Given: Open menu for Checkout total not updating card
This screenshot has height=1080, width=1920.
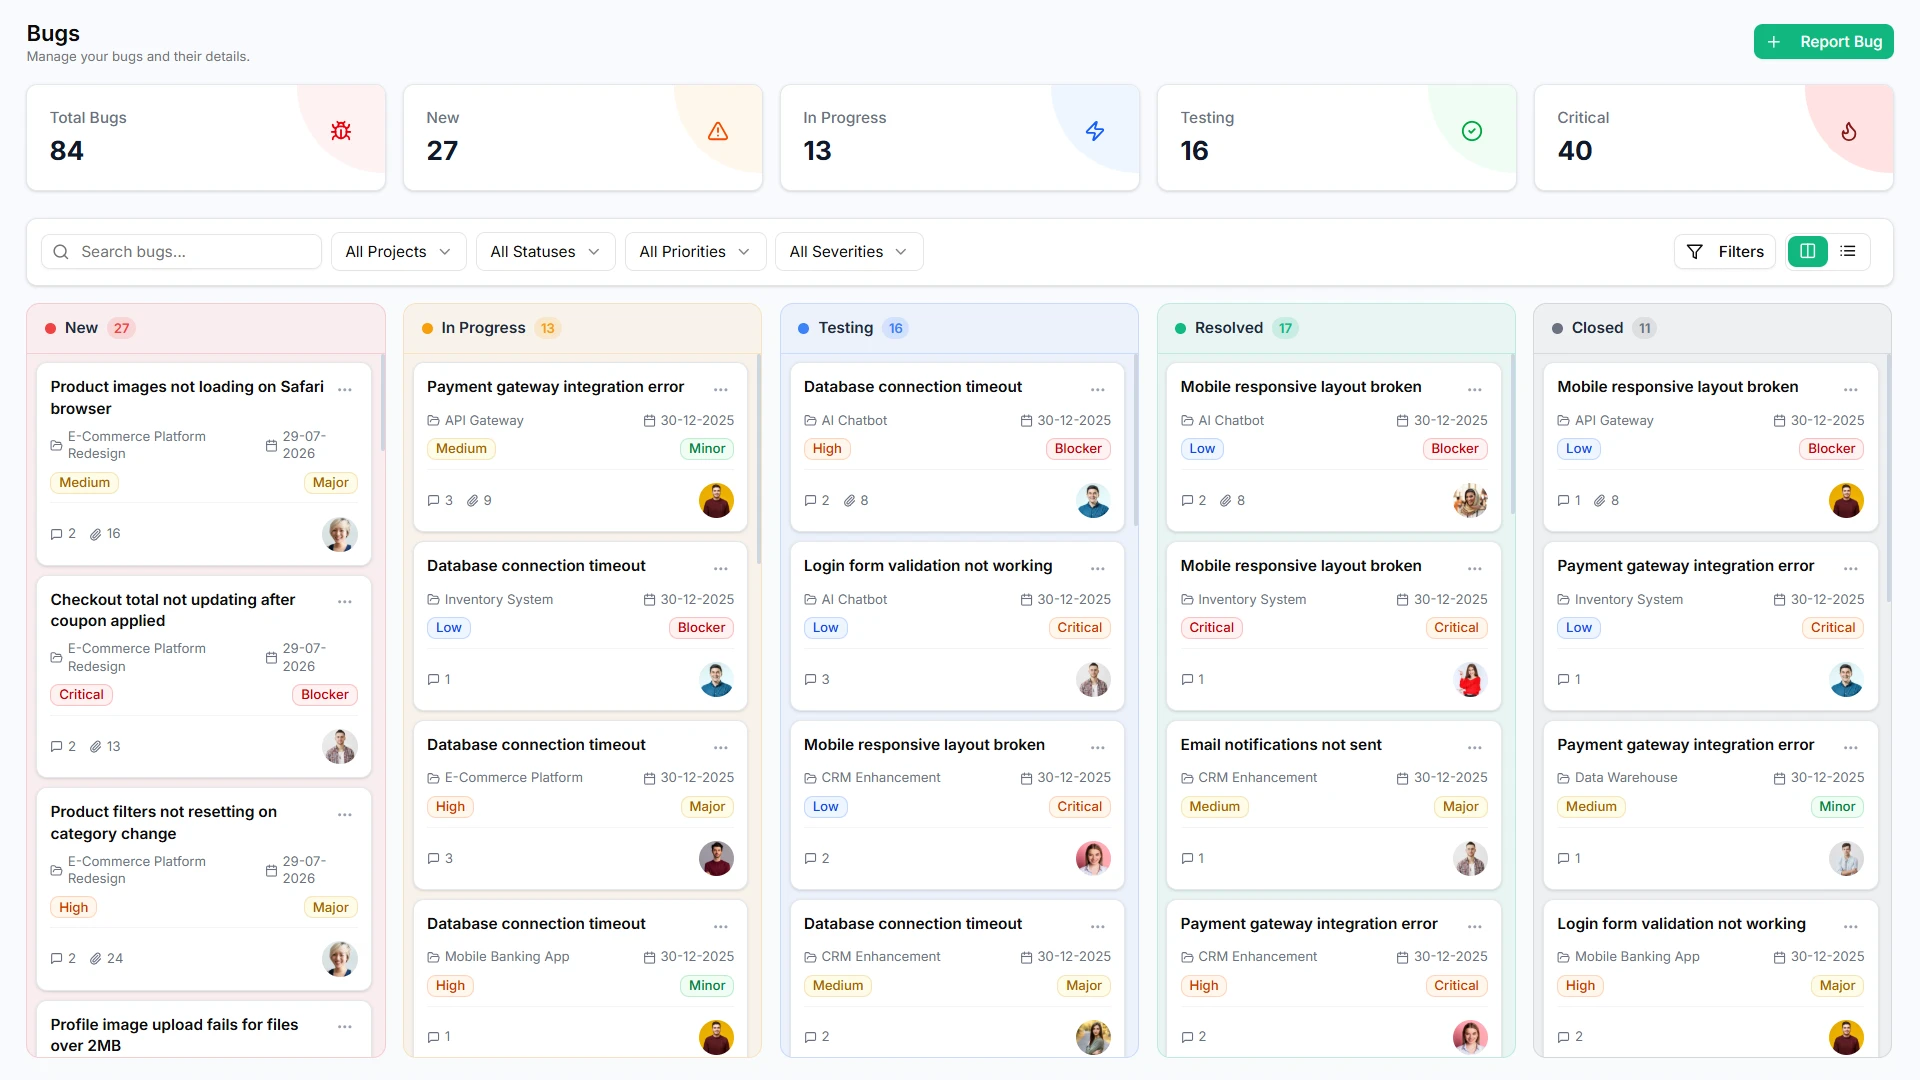Looking at the screenshot, I should point(345,602).
